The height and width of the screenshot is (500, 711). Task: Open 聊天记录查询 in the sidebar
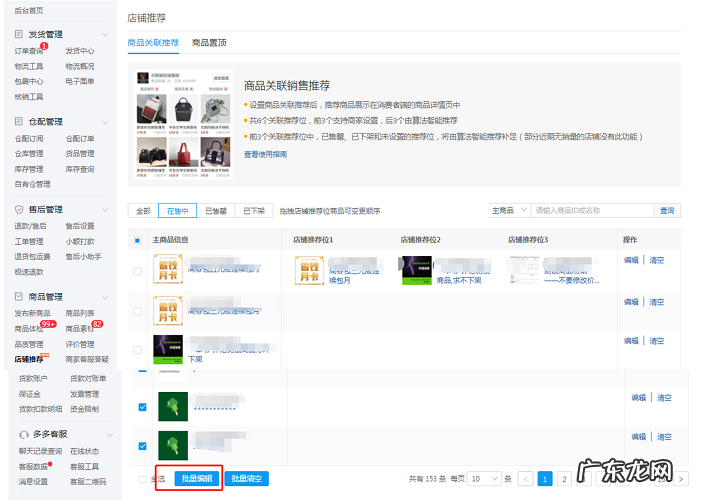pyautogui.click(x=40, y=451)
